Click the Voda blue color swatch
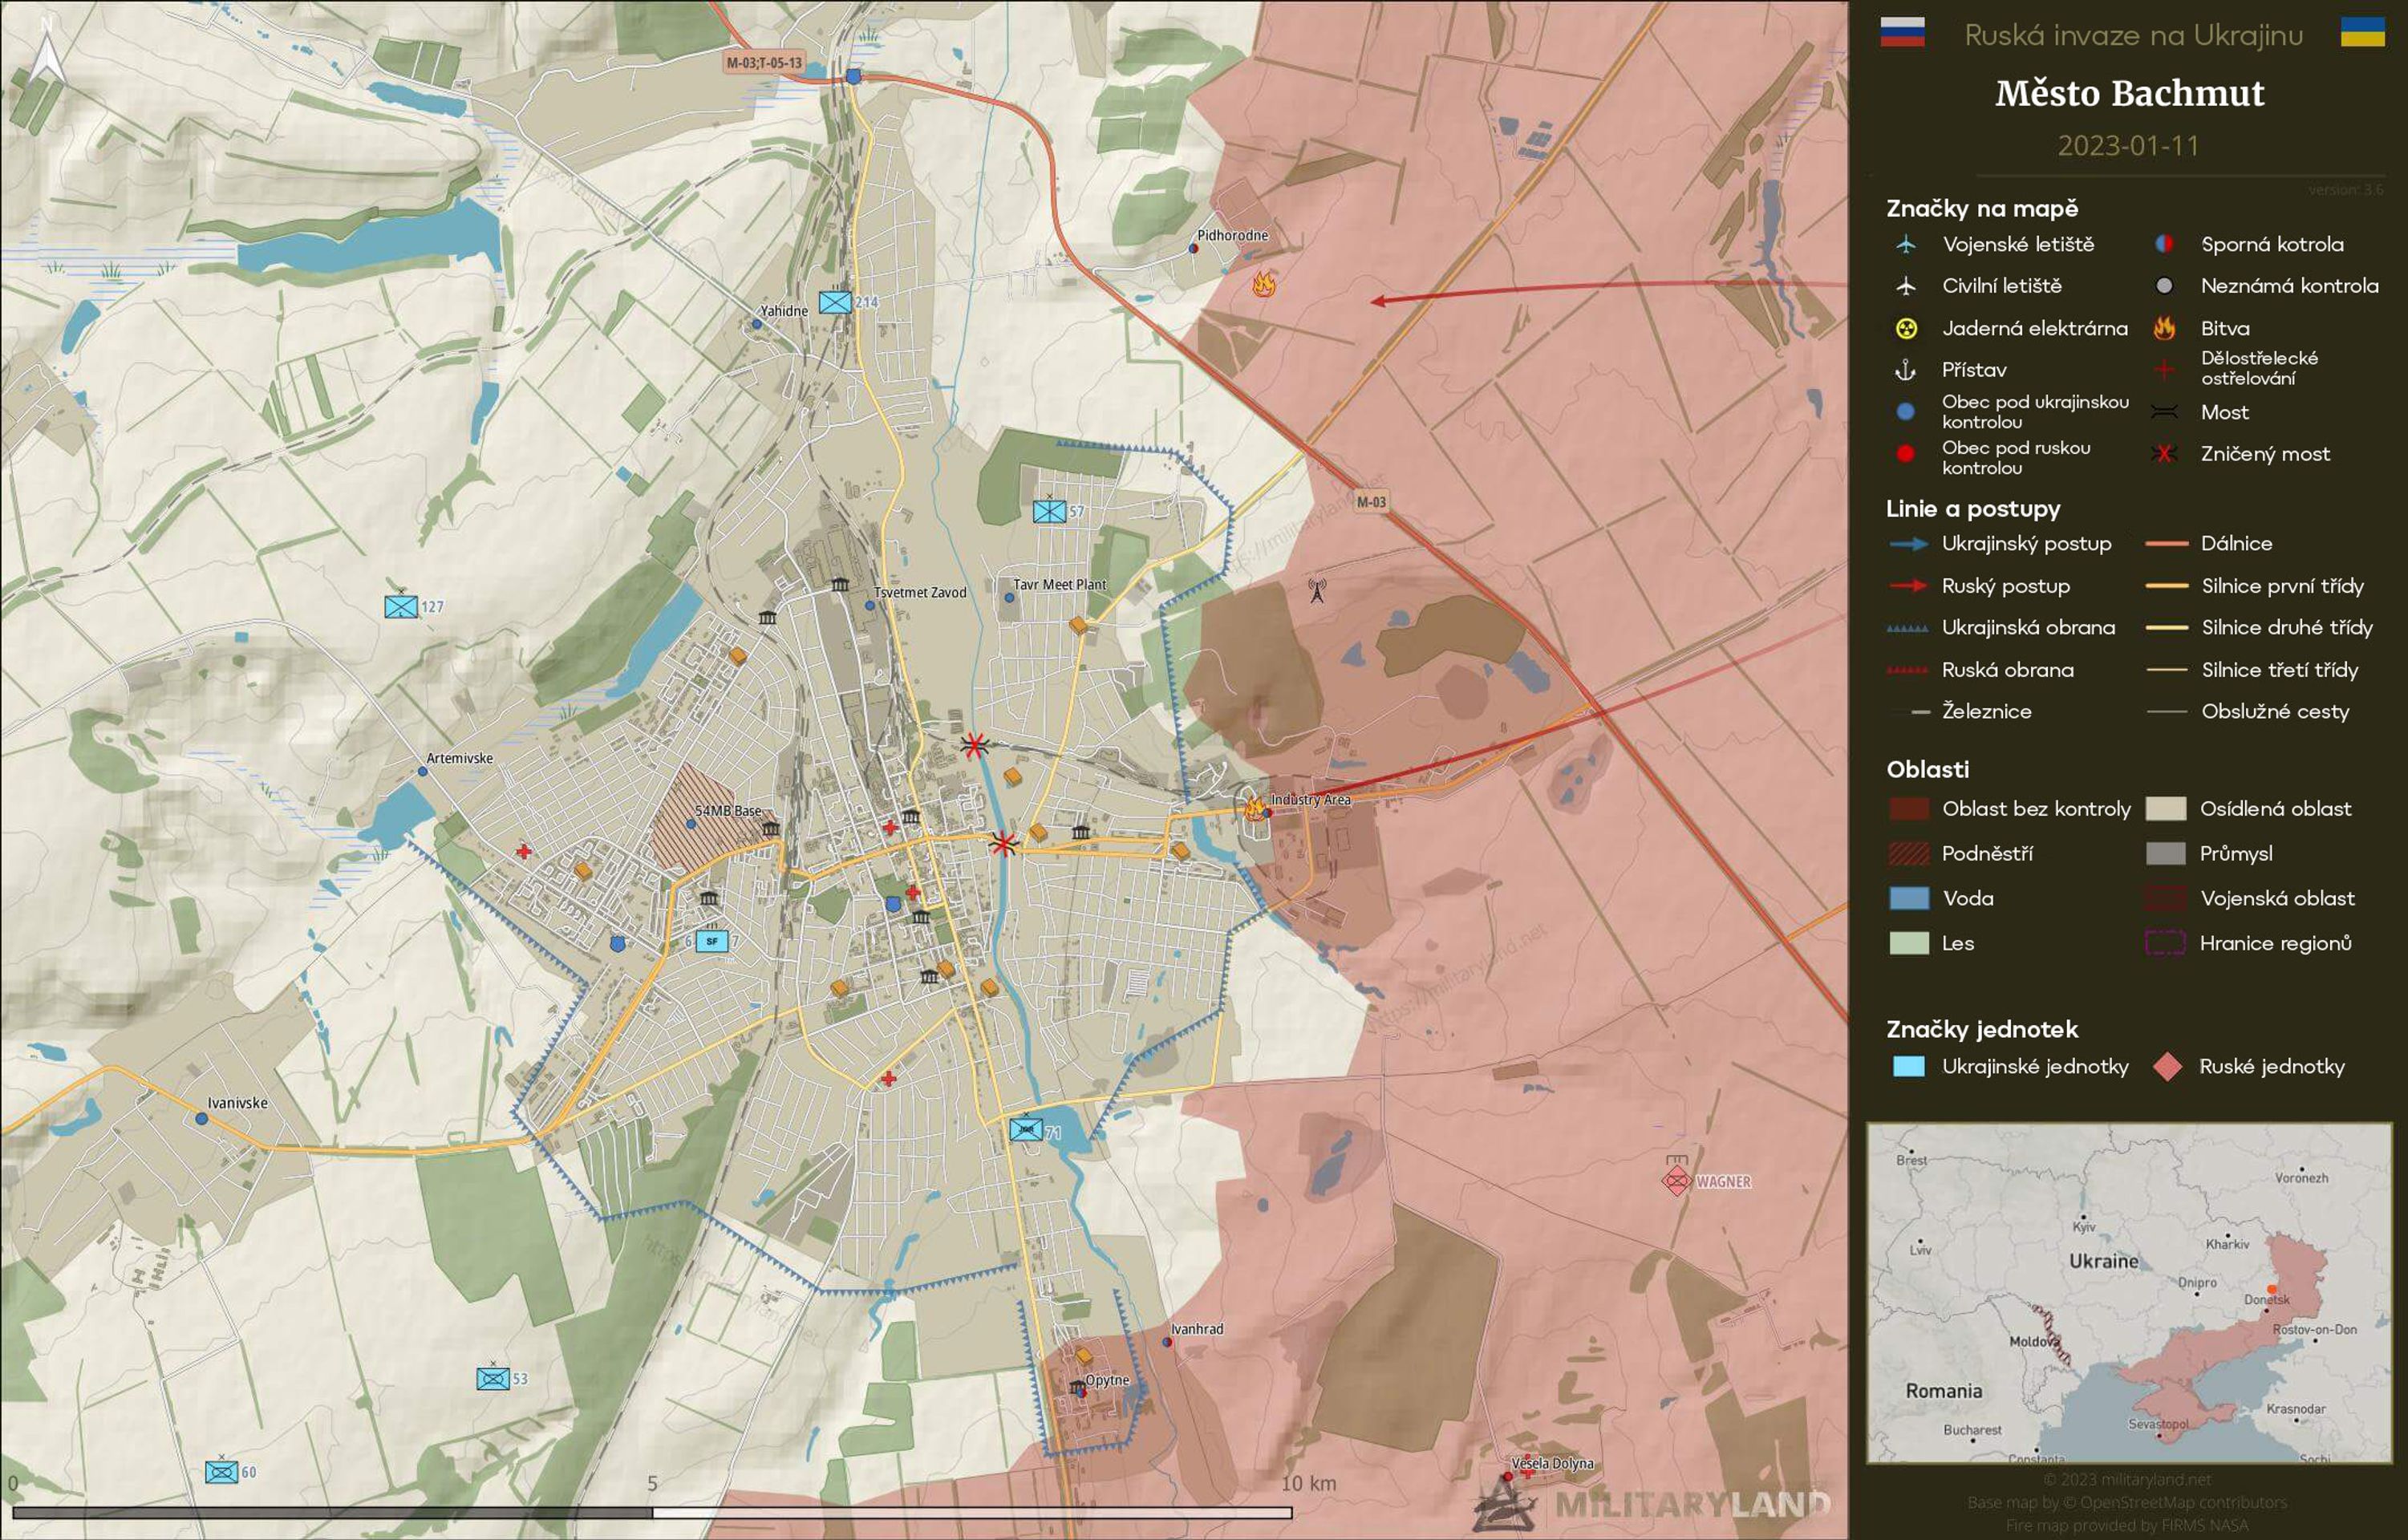This screenshot has width=2408, height=1540. [1909, 898]
